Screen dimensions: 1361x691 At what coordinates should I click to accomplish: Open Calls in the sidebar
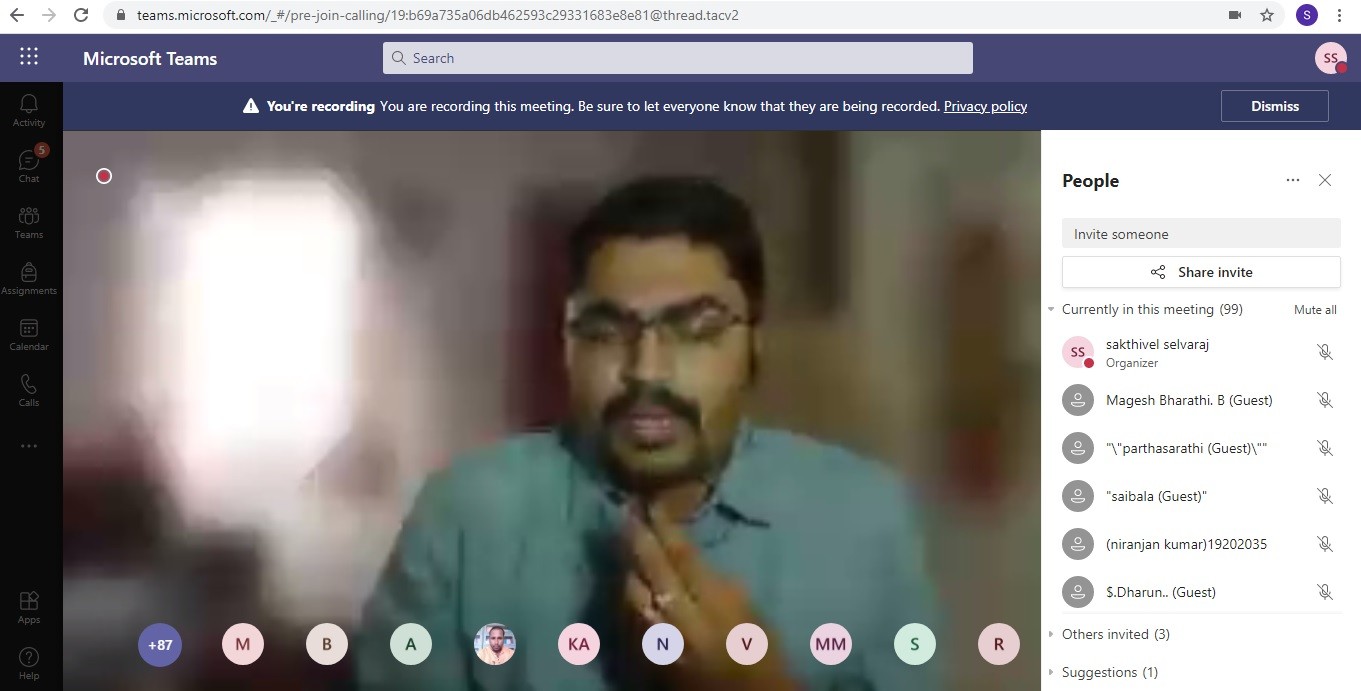click(29, 389)
